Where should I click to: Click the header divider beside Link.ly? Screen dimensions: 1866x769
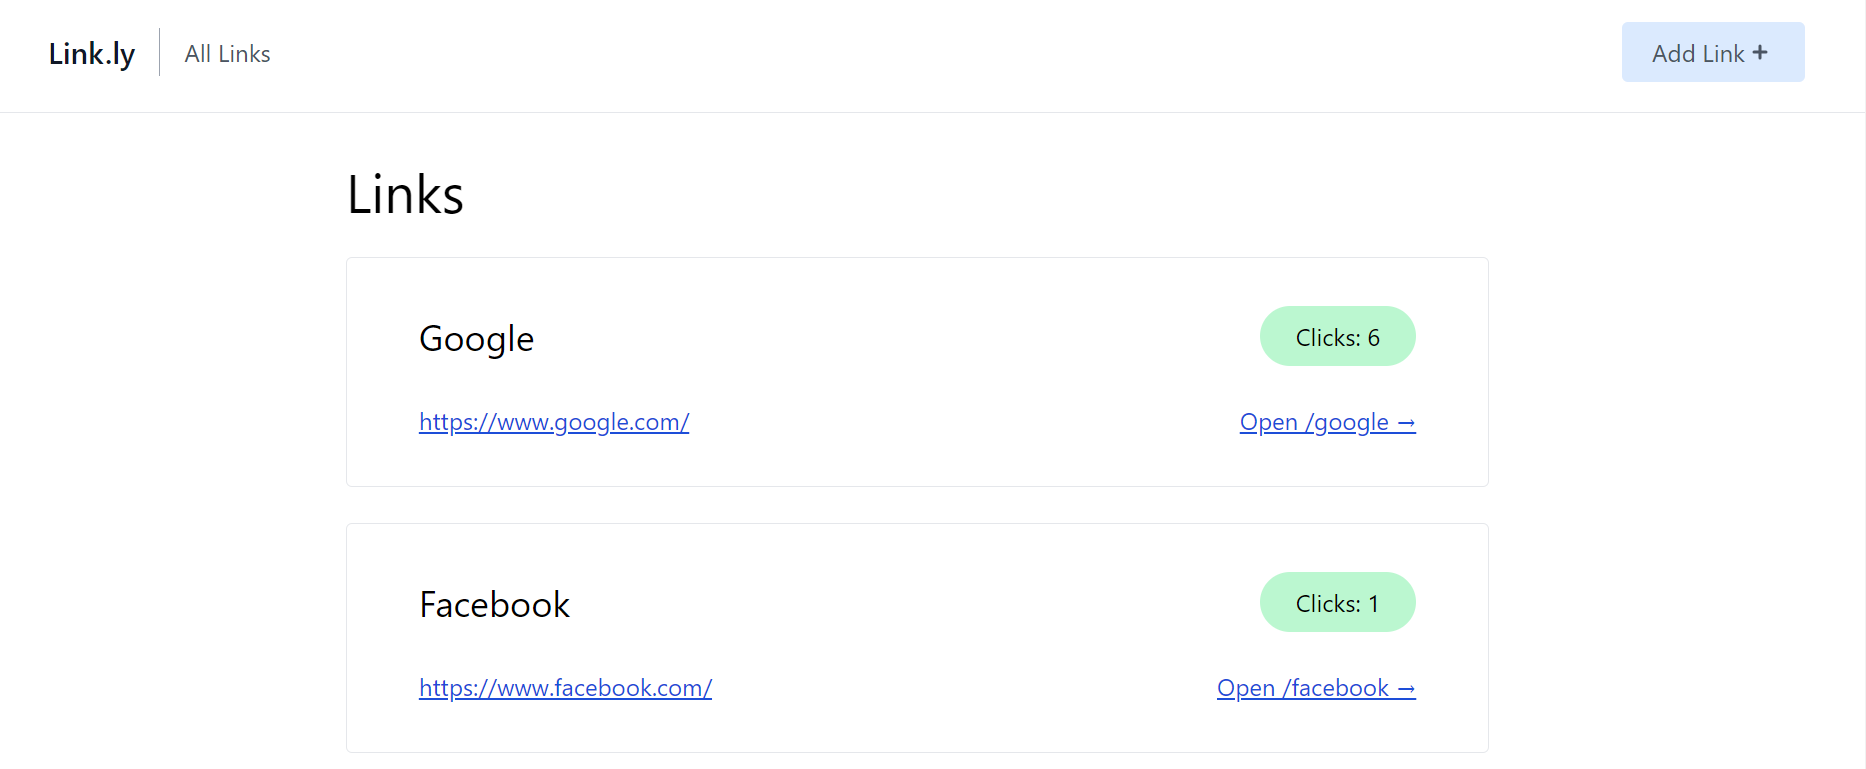160,52
